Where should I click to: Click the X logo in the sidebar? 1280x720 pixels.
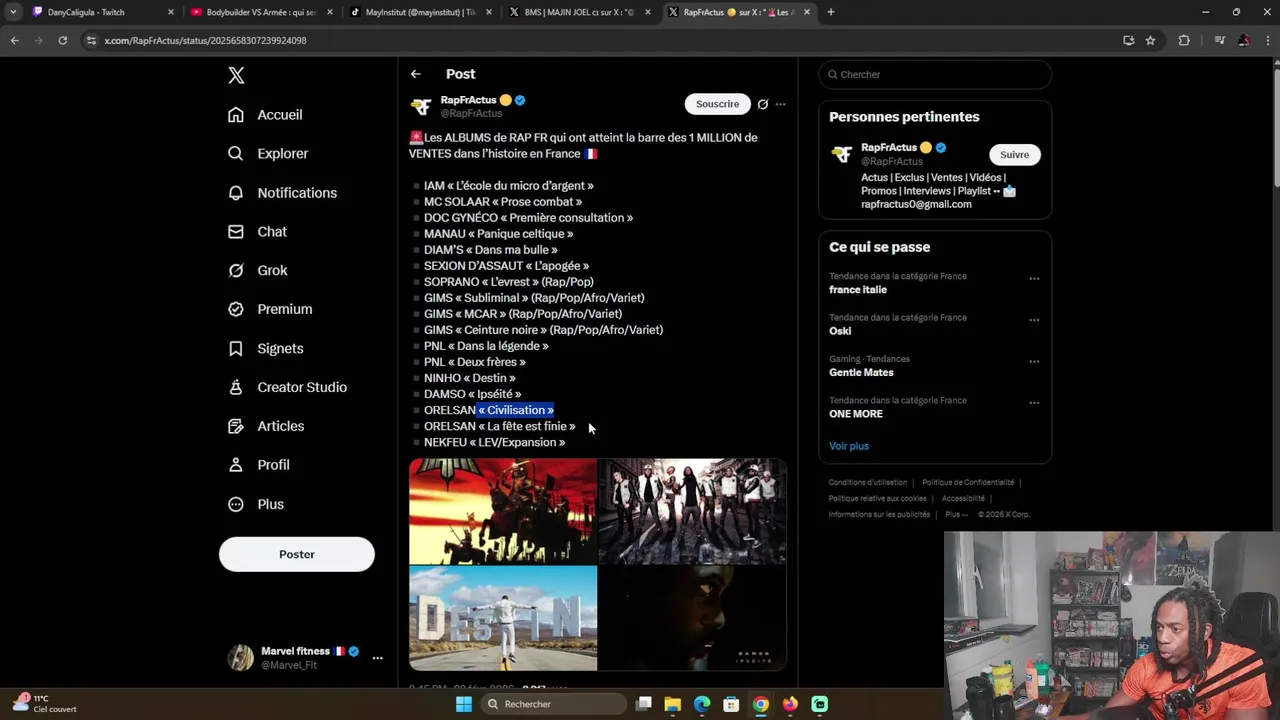(x=236, y=75)
